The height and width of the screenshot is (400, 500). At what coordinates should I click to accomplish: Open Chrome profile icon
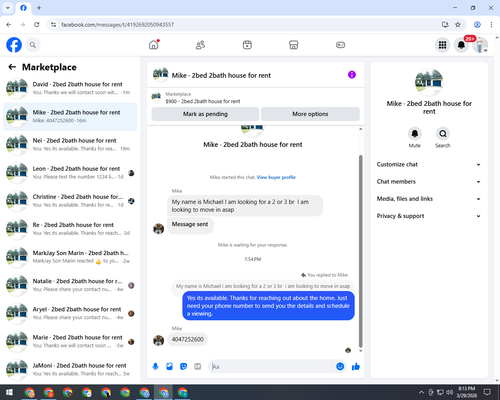(x=477, y=25)
